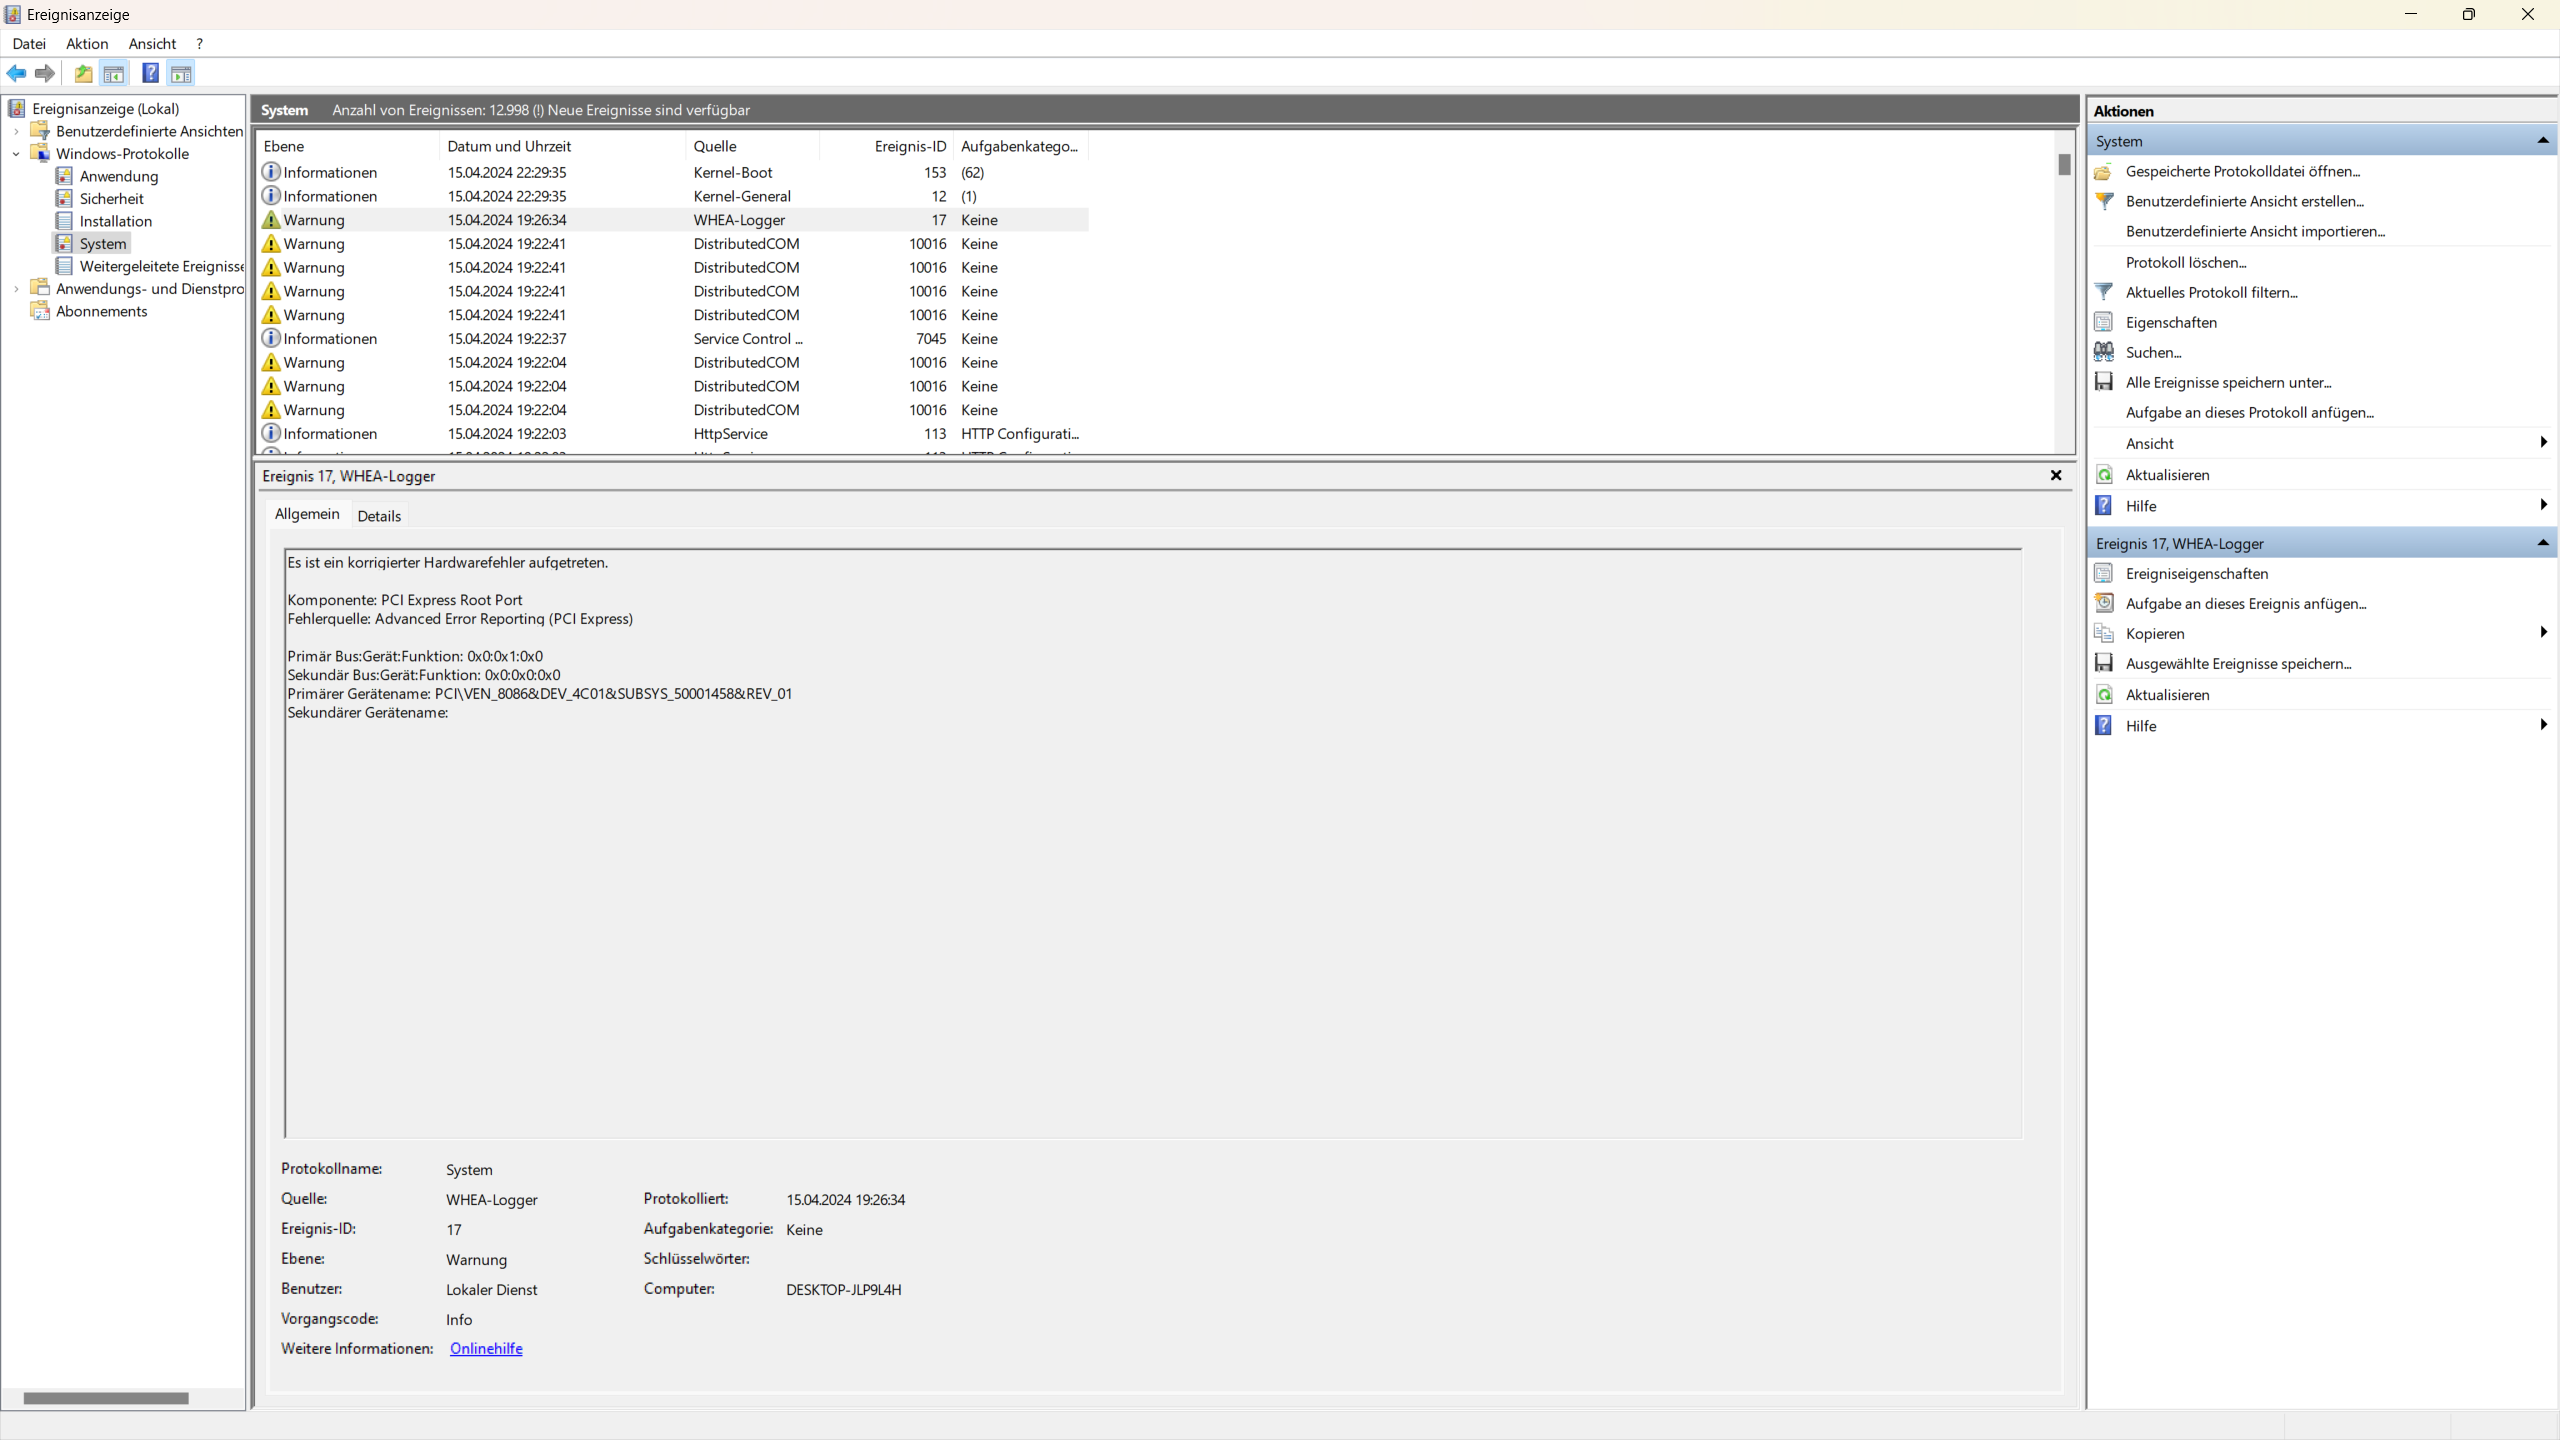Sort by Datum und Uhrzeit column header
Viewport: 2560px width, 1440px height.
coord(509,146)
